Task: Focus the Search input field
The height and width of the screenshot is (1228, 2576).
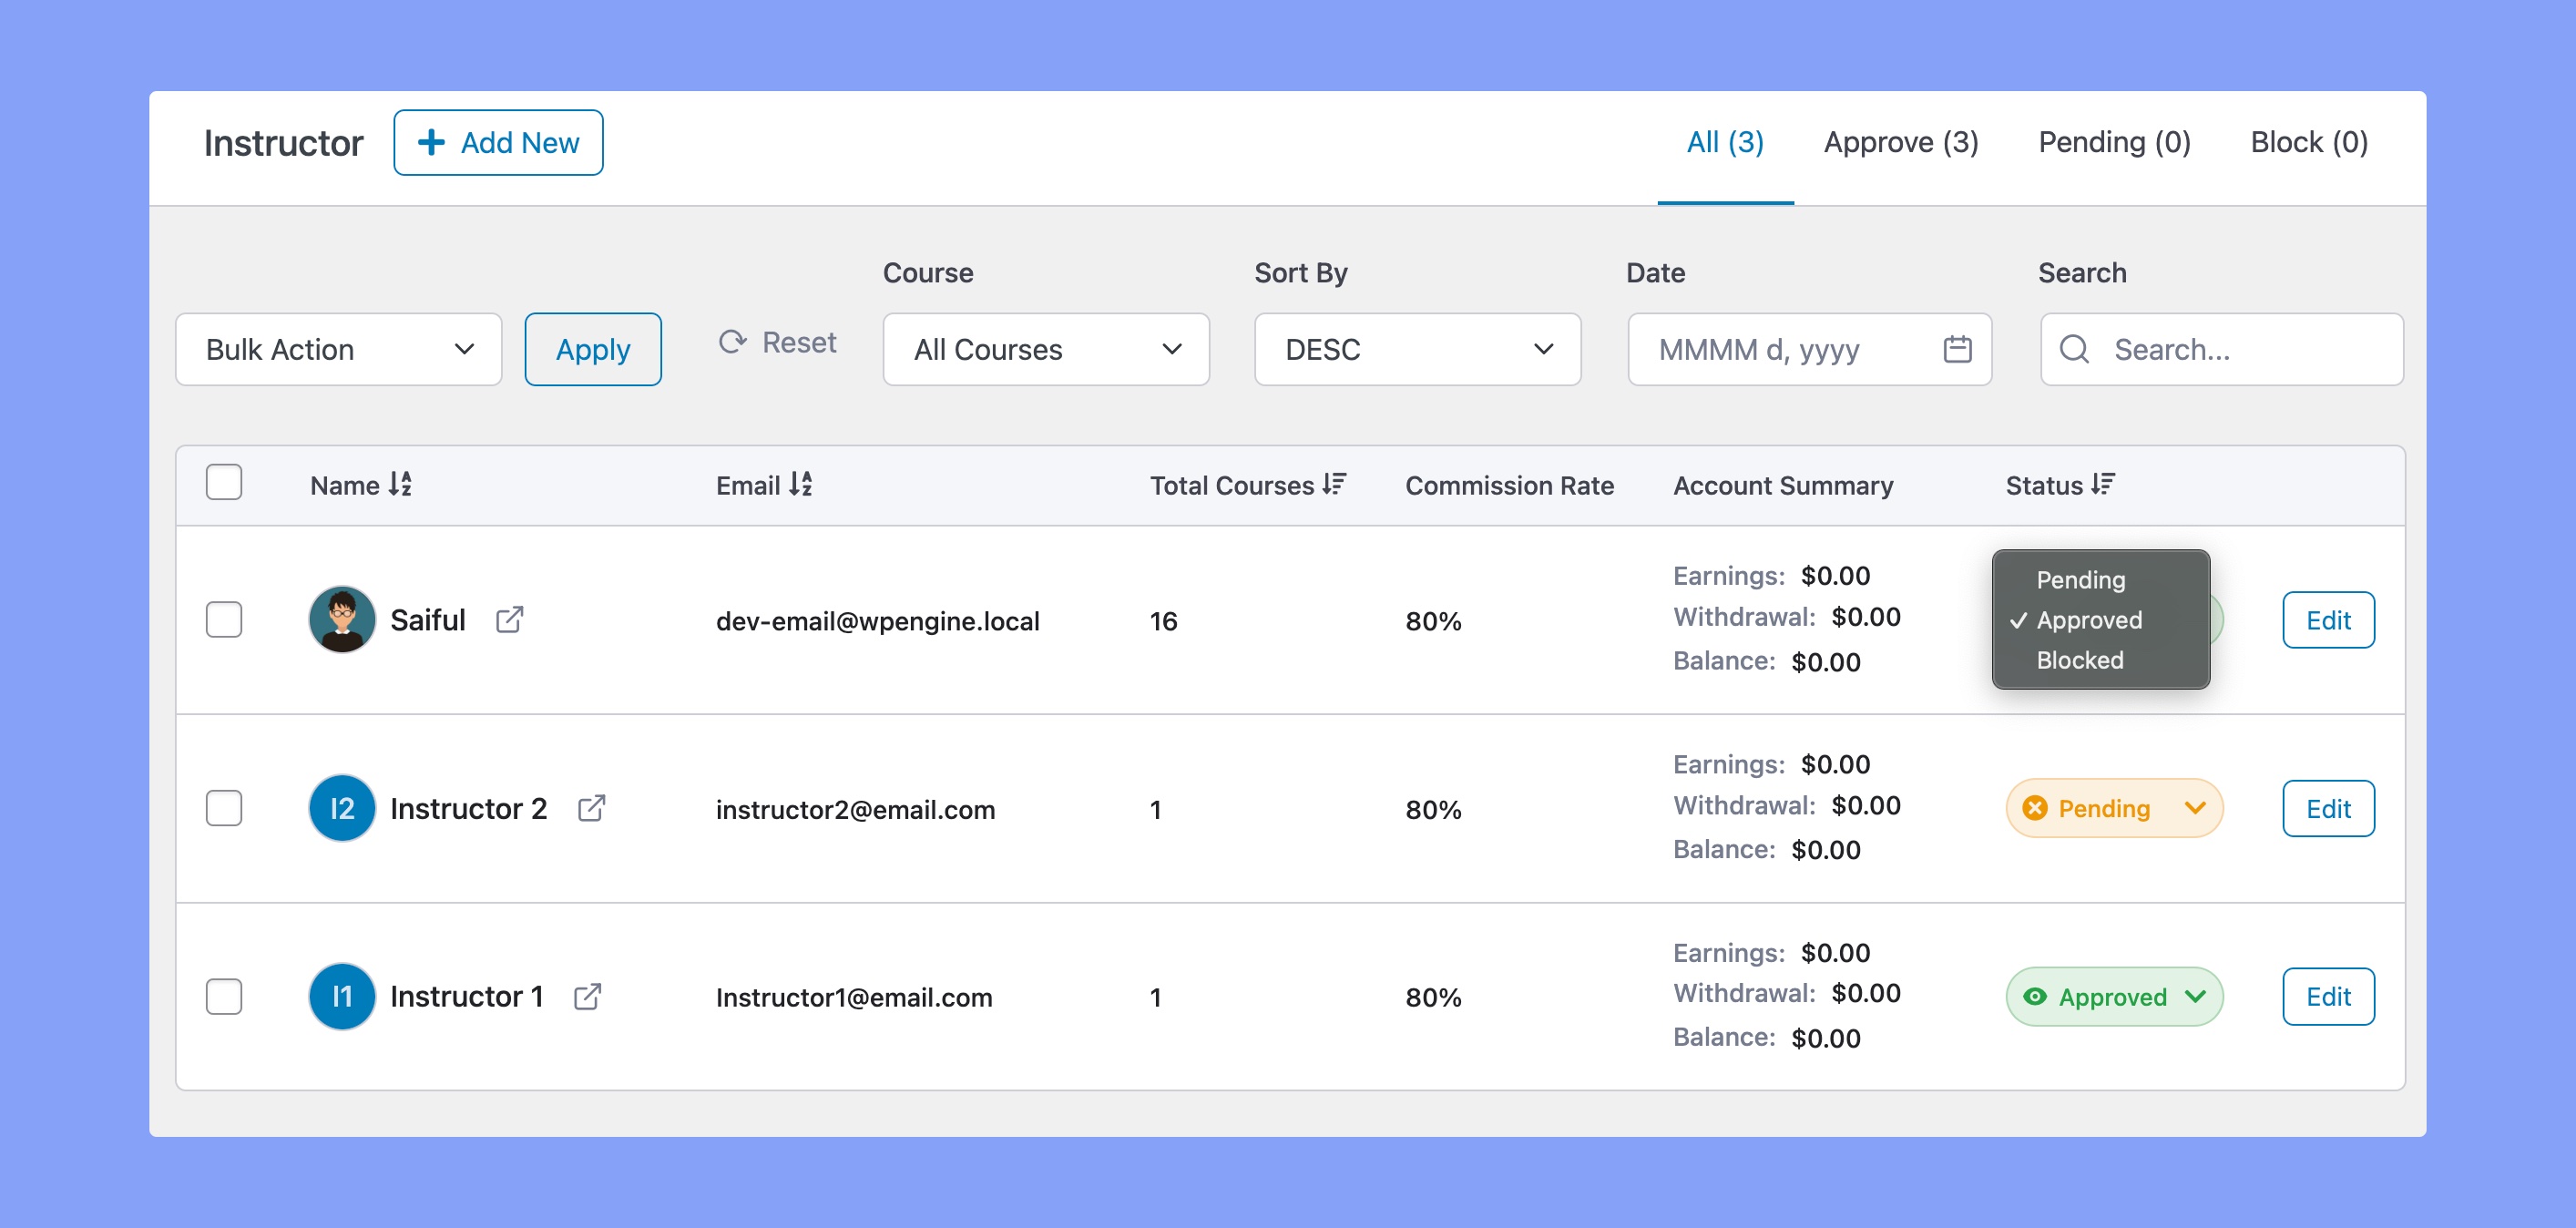Action: [x=2221, y=349]
